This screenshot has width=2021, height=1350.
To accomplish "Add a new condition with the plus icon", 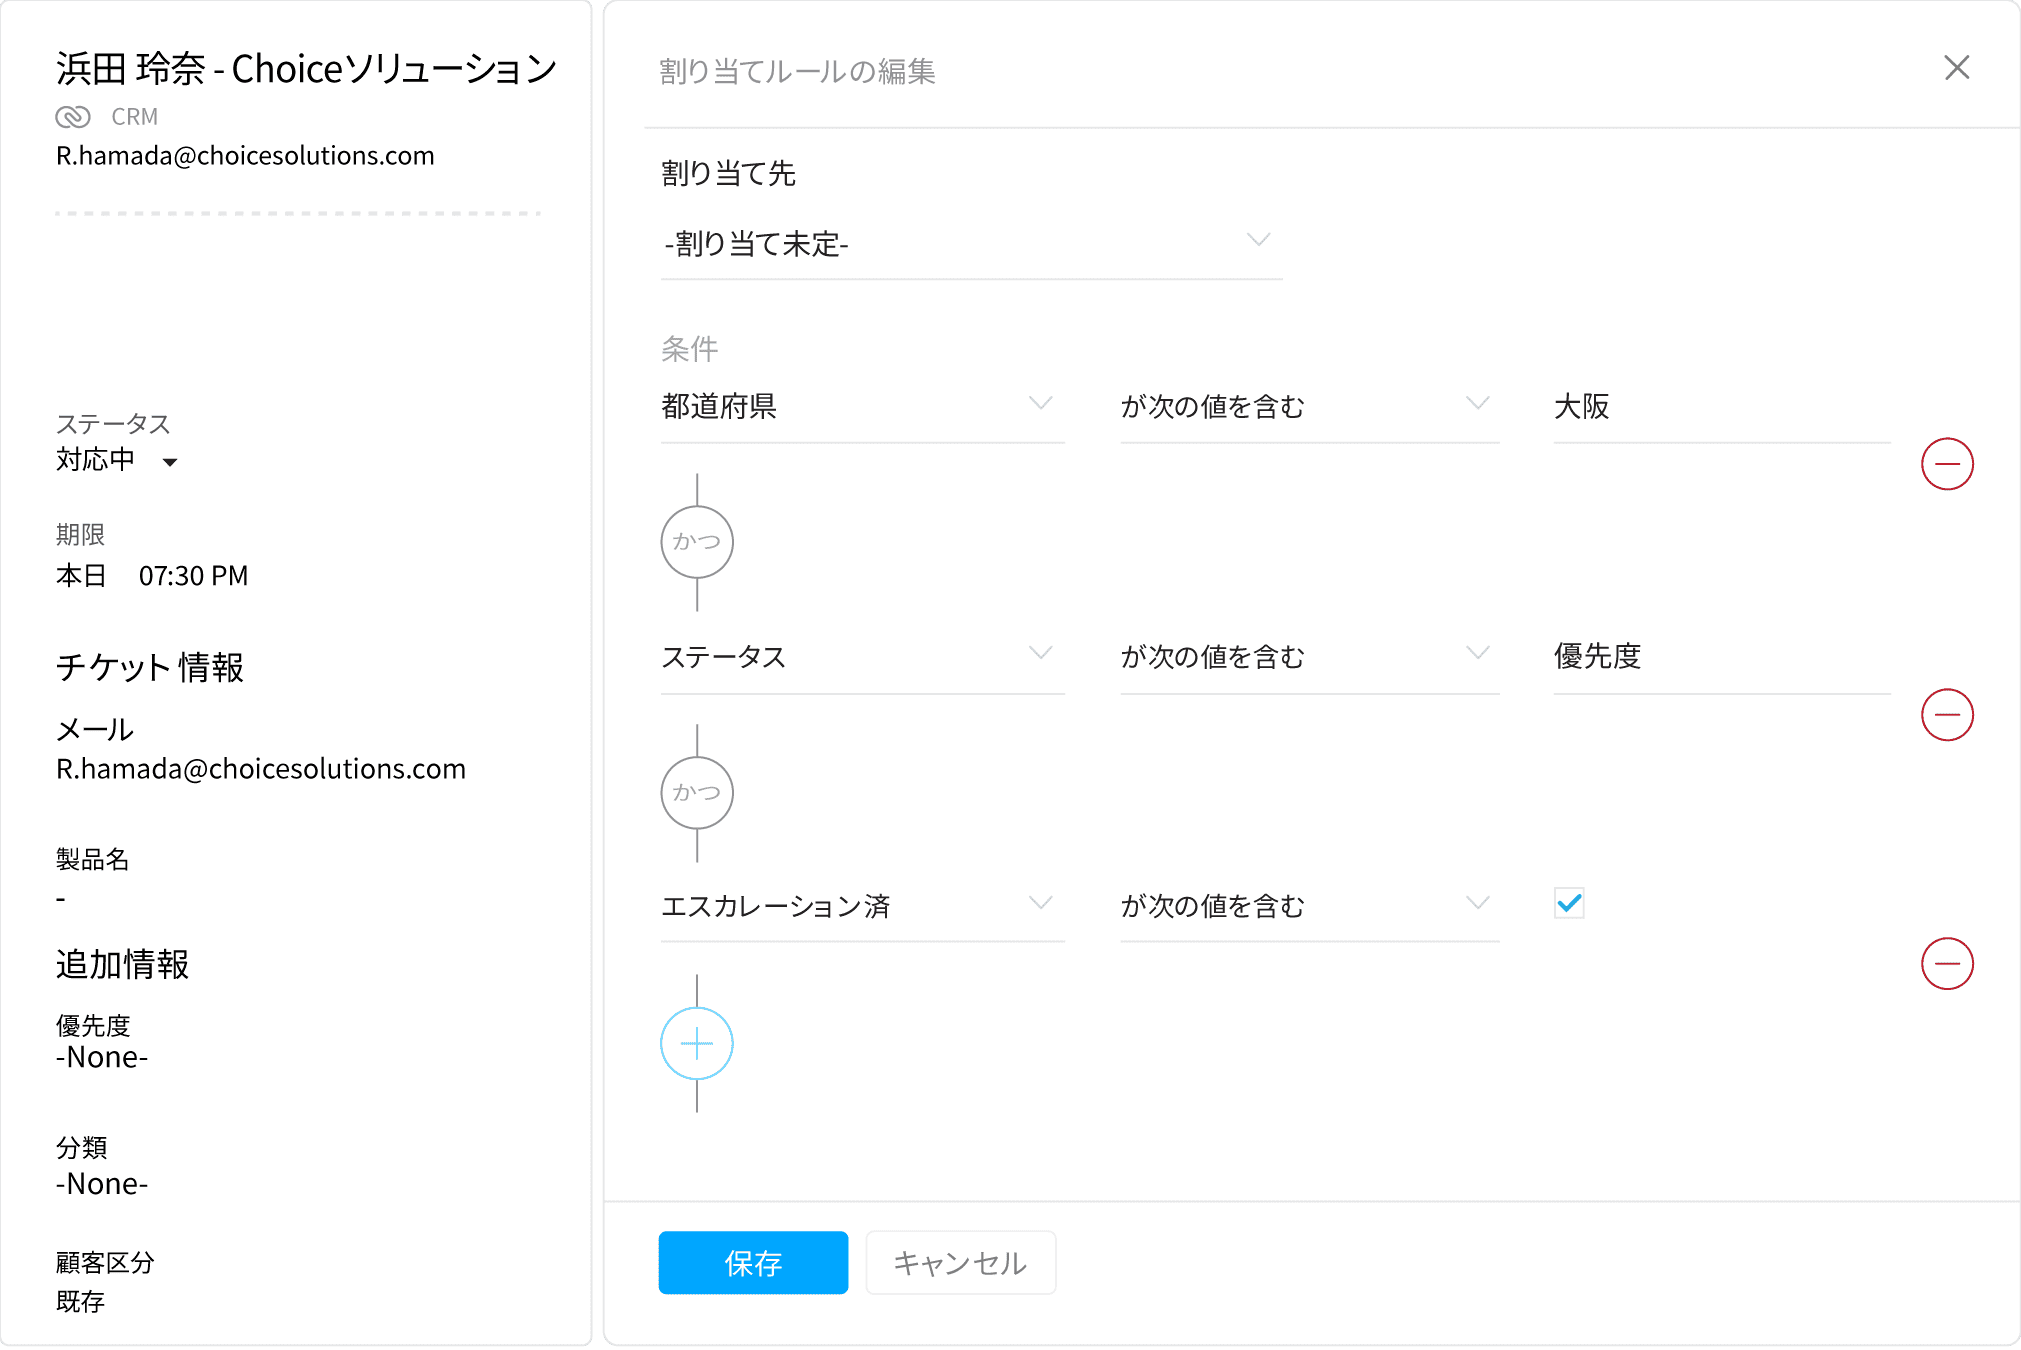I will tap(697, 1044).
